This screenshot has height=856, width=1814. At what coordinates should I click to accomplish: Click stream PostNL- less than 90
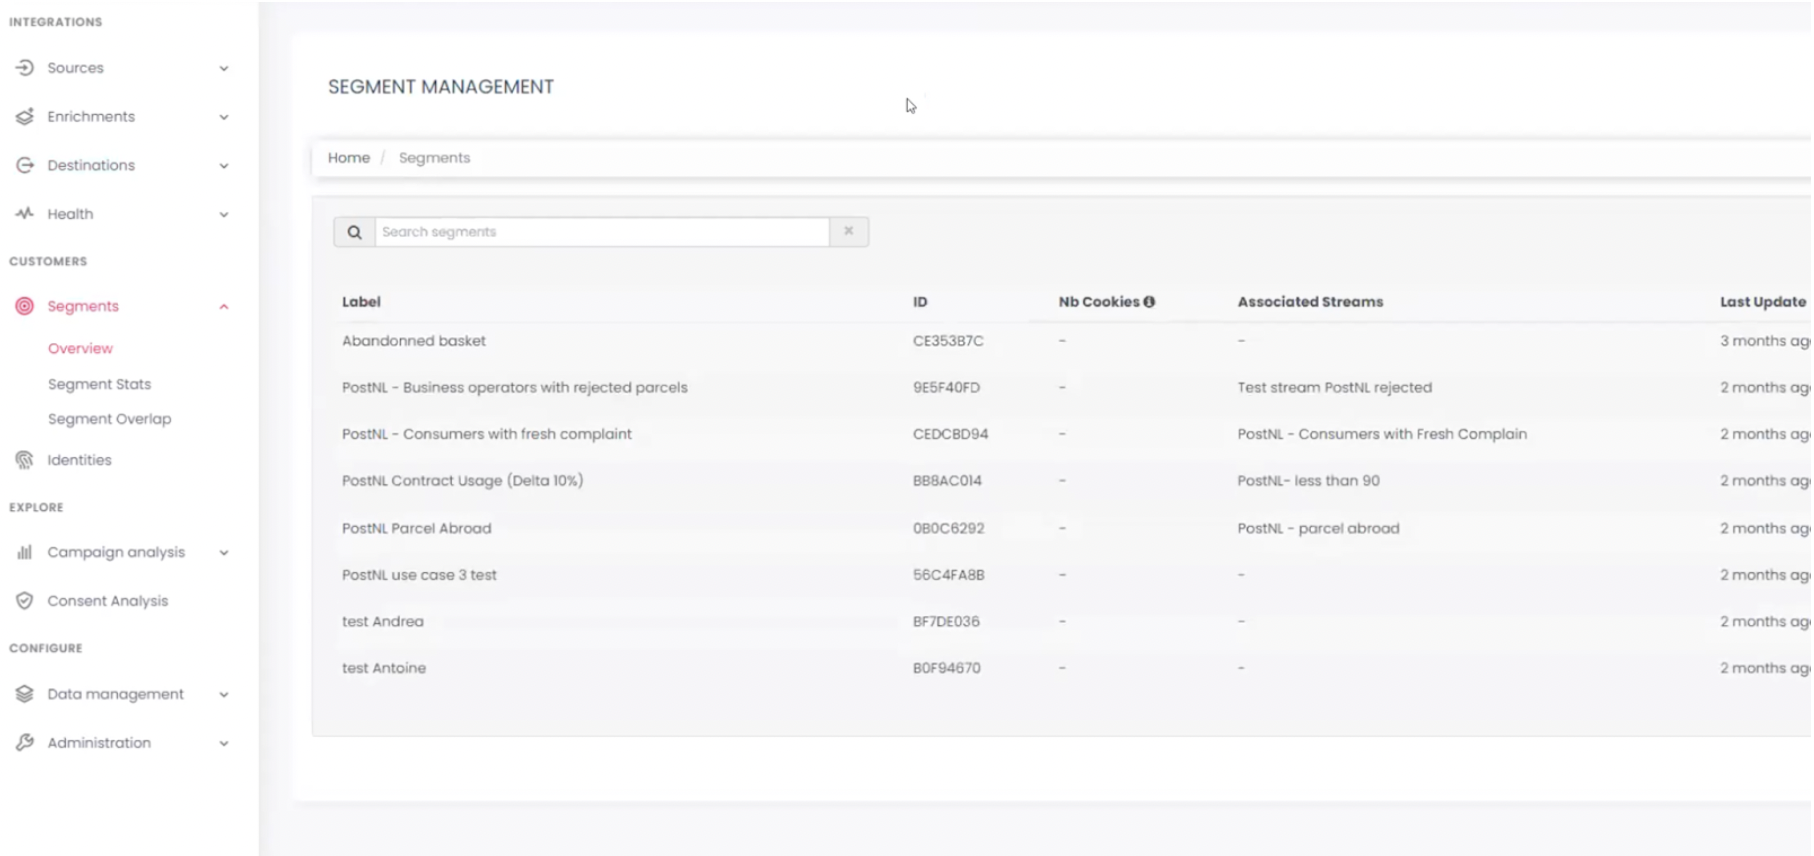click(x=1309, y=481)
